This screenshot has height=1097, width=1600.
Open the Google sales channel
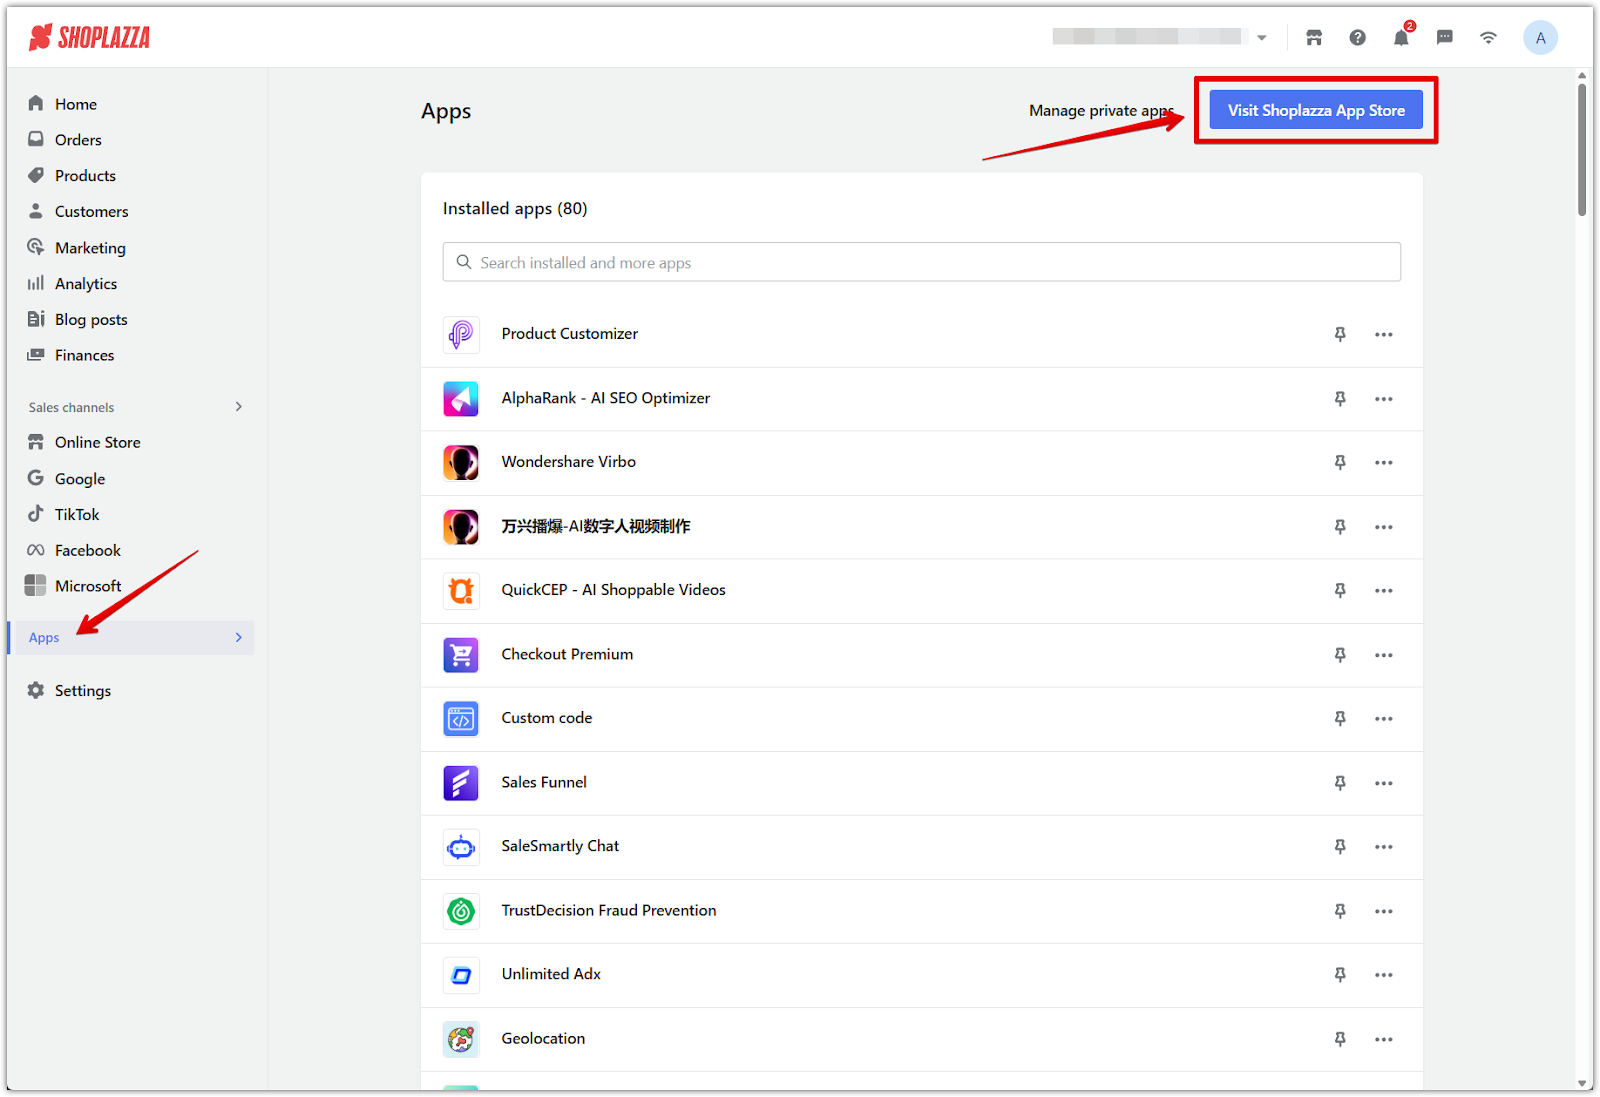80,479
